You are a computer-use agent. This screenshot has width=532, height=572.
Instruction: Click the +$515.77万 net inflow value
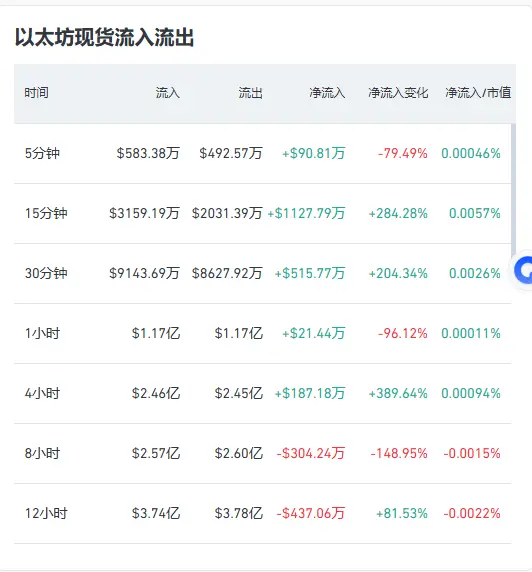[310, 273]
